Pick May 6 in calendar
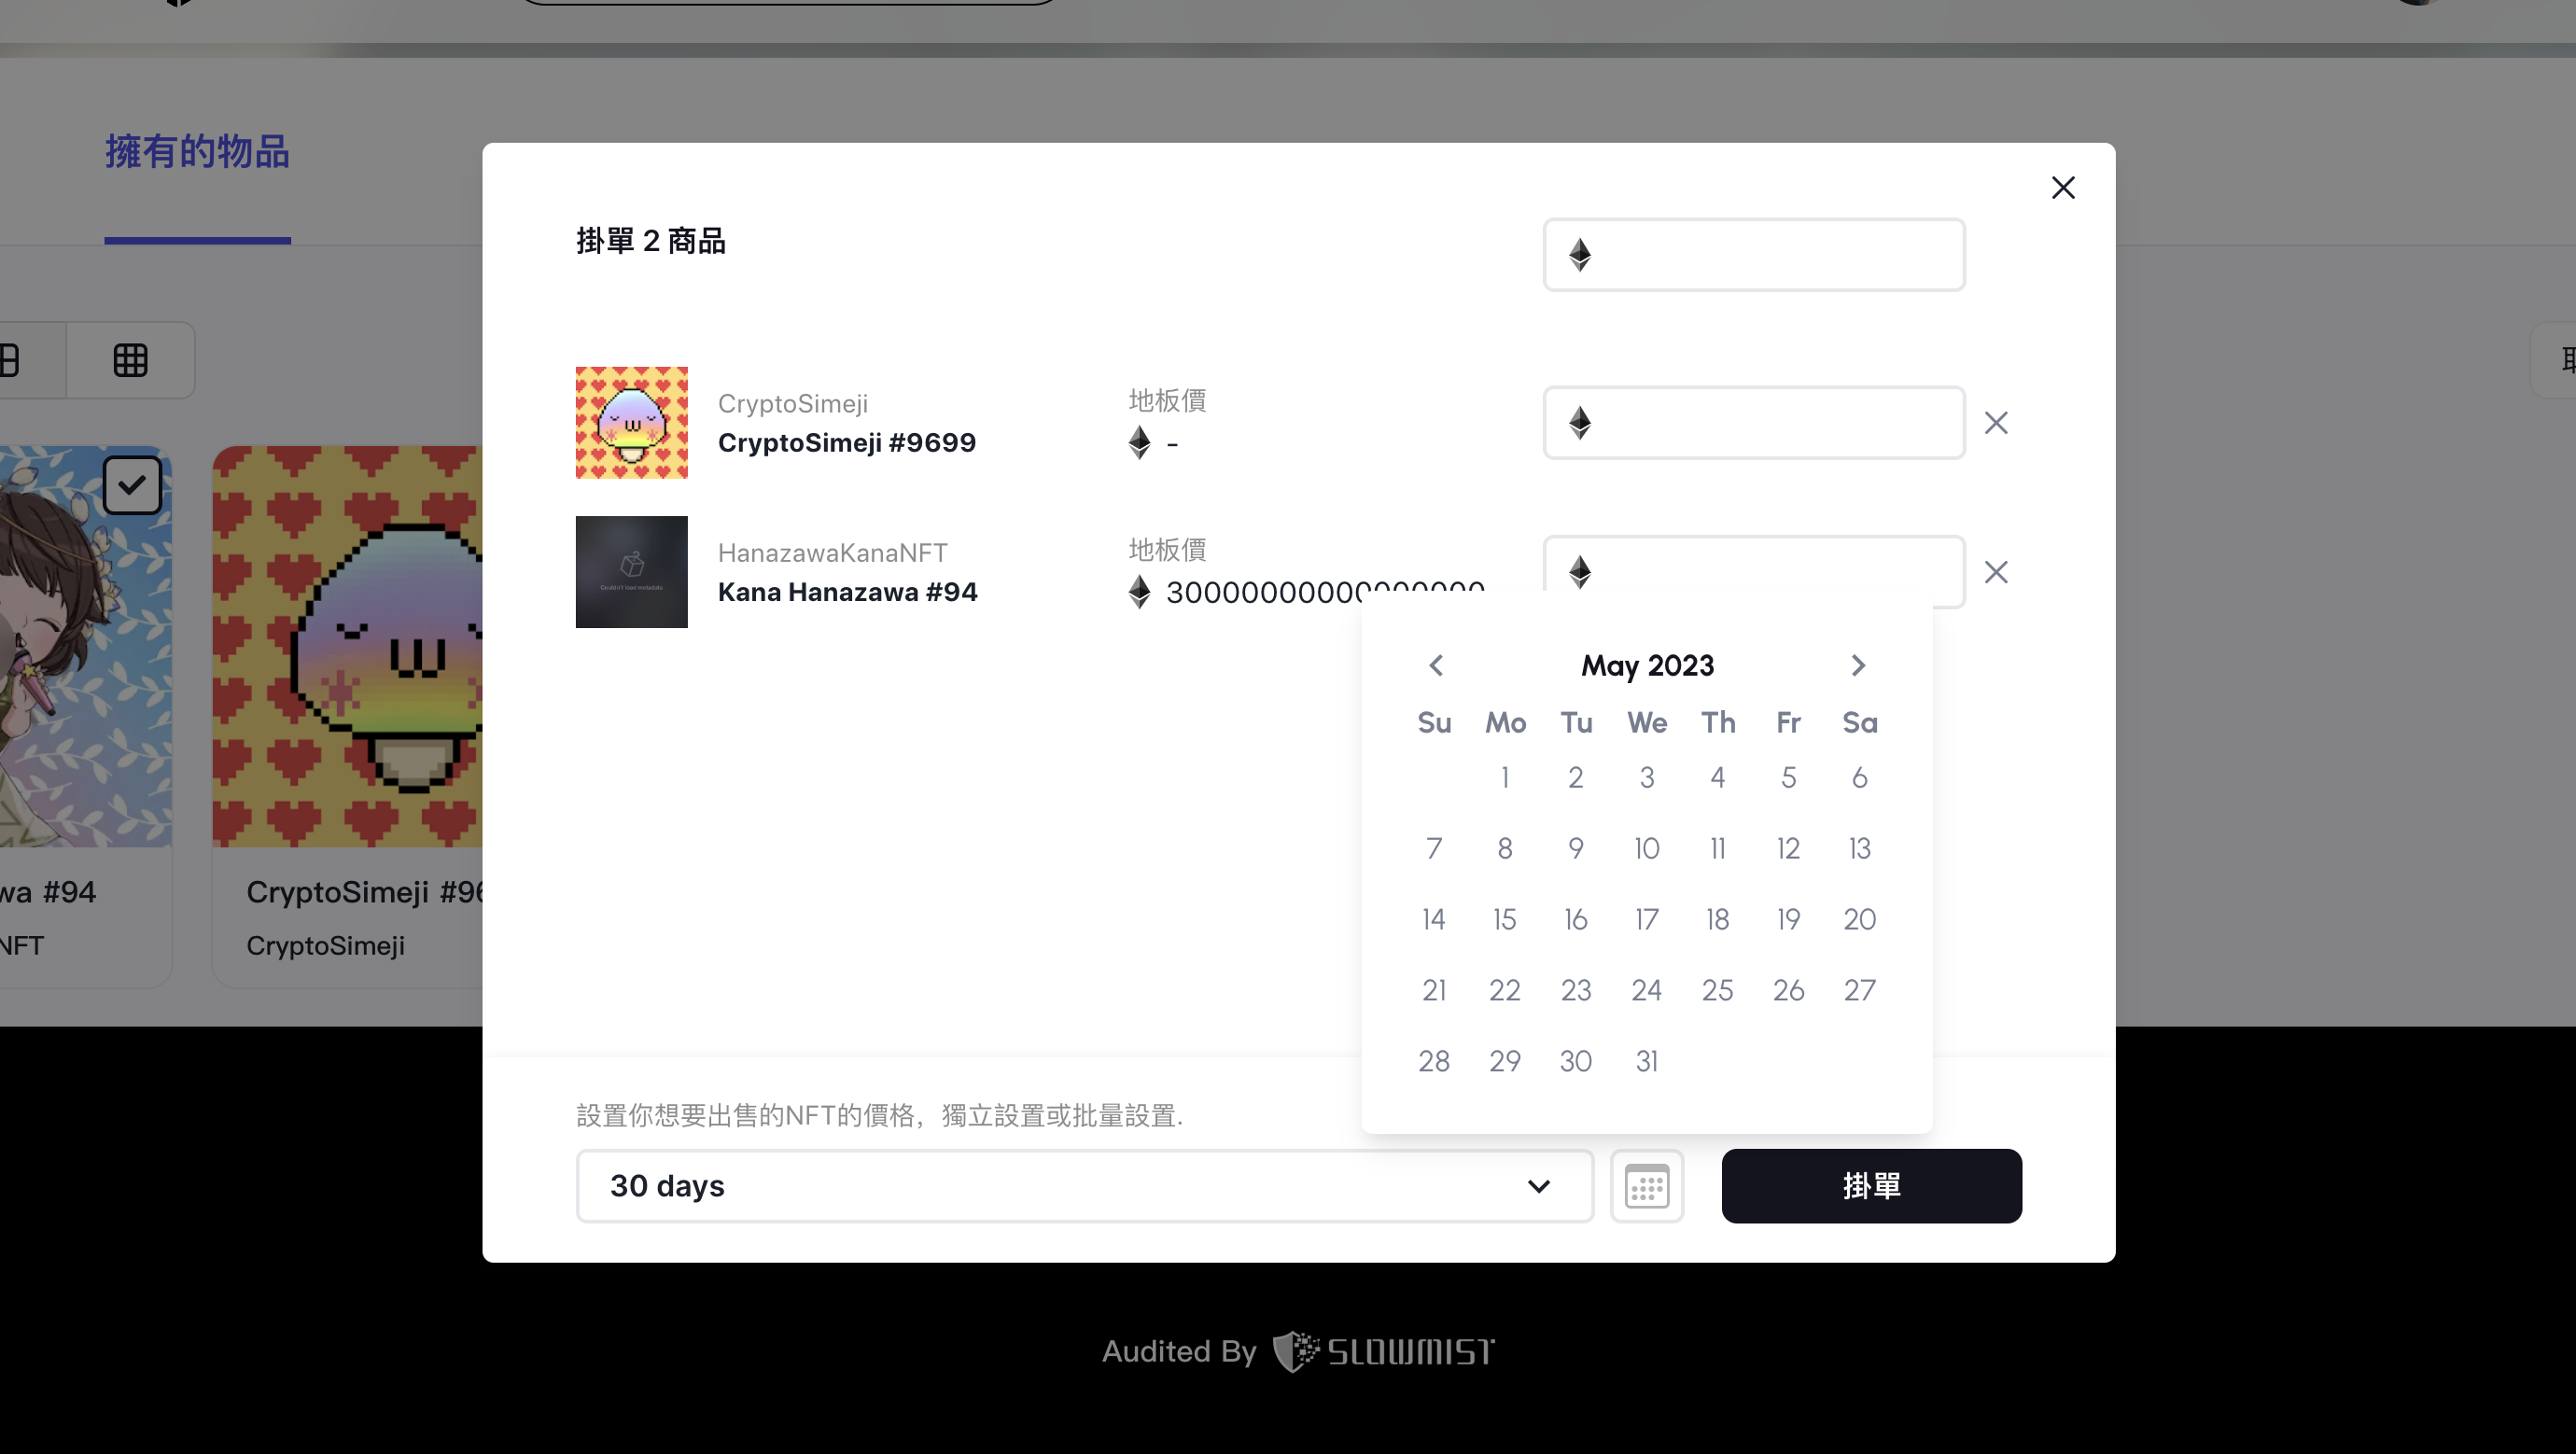 pyautogui.click(x=1859, y=778)
